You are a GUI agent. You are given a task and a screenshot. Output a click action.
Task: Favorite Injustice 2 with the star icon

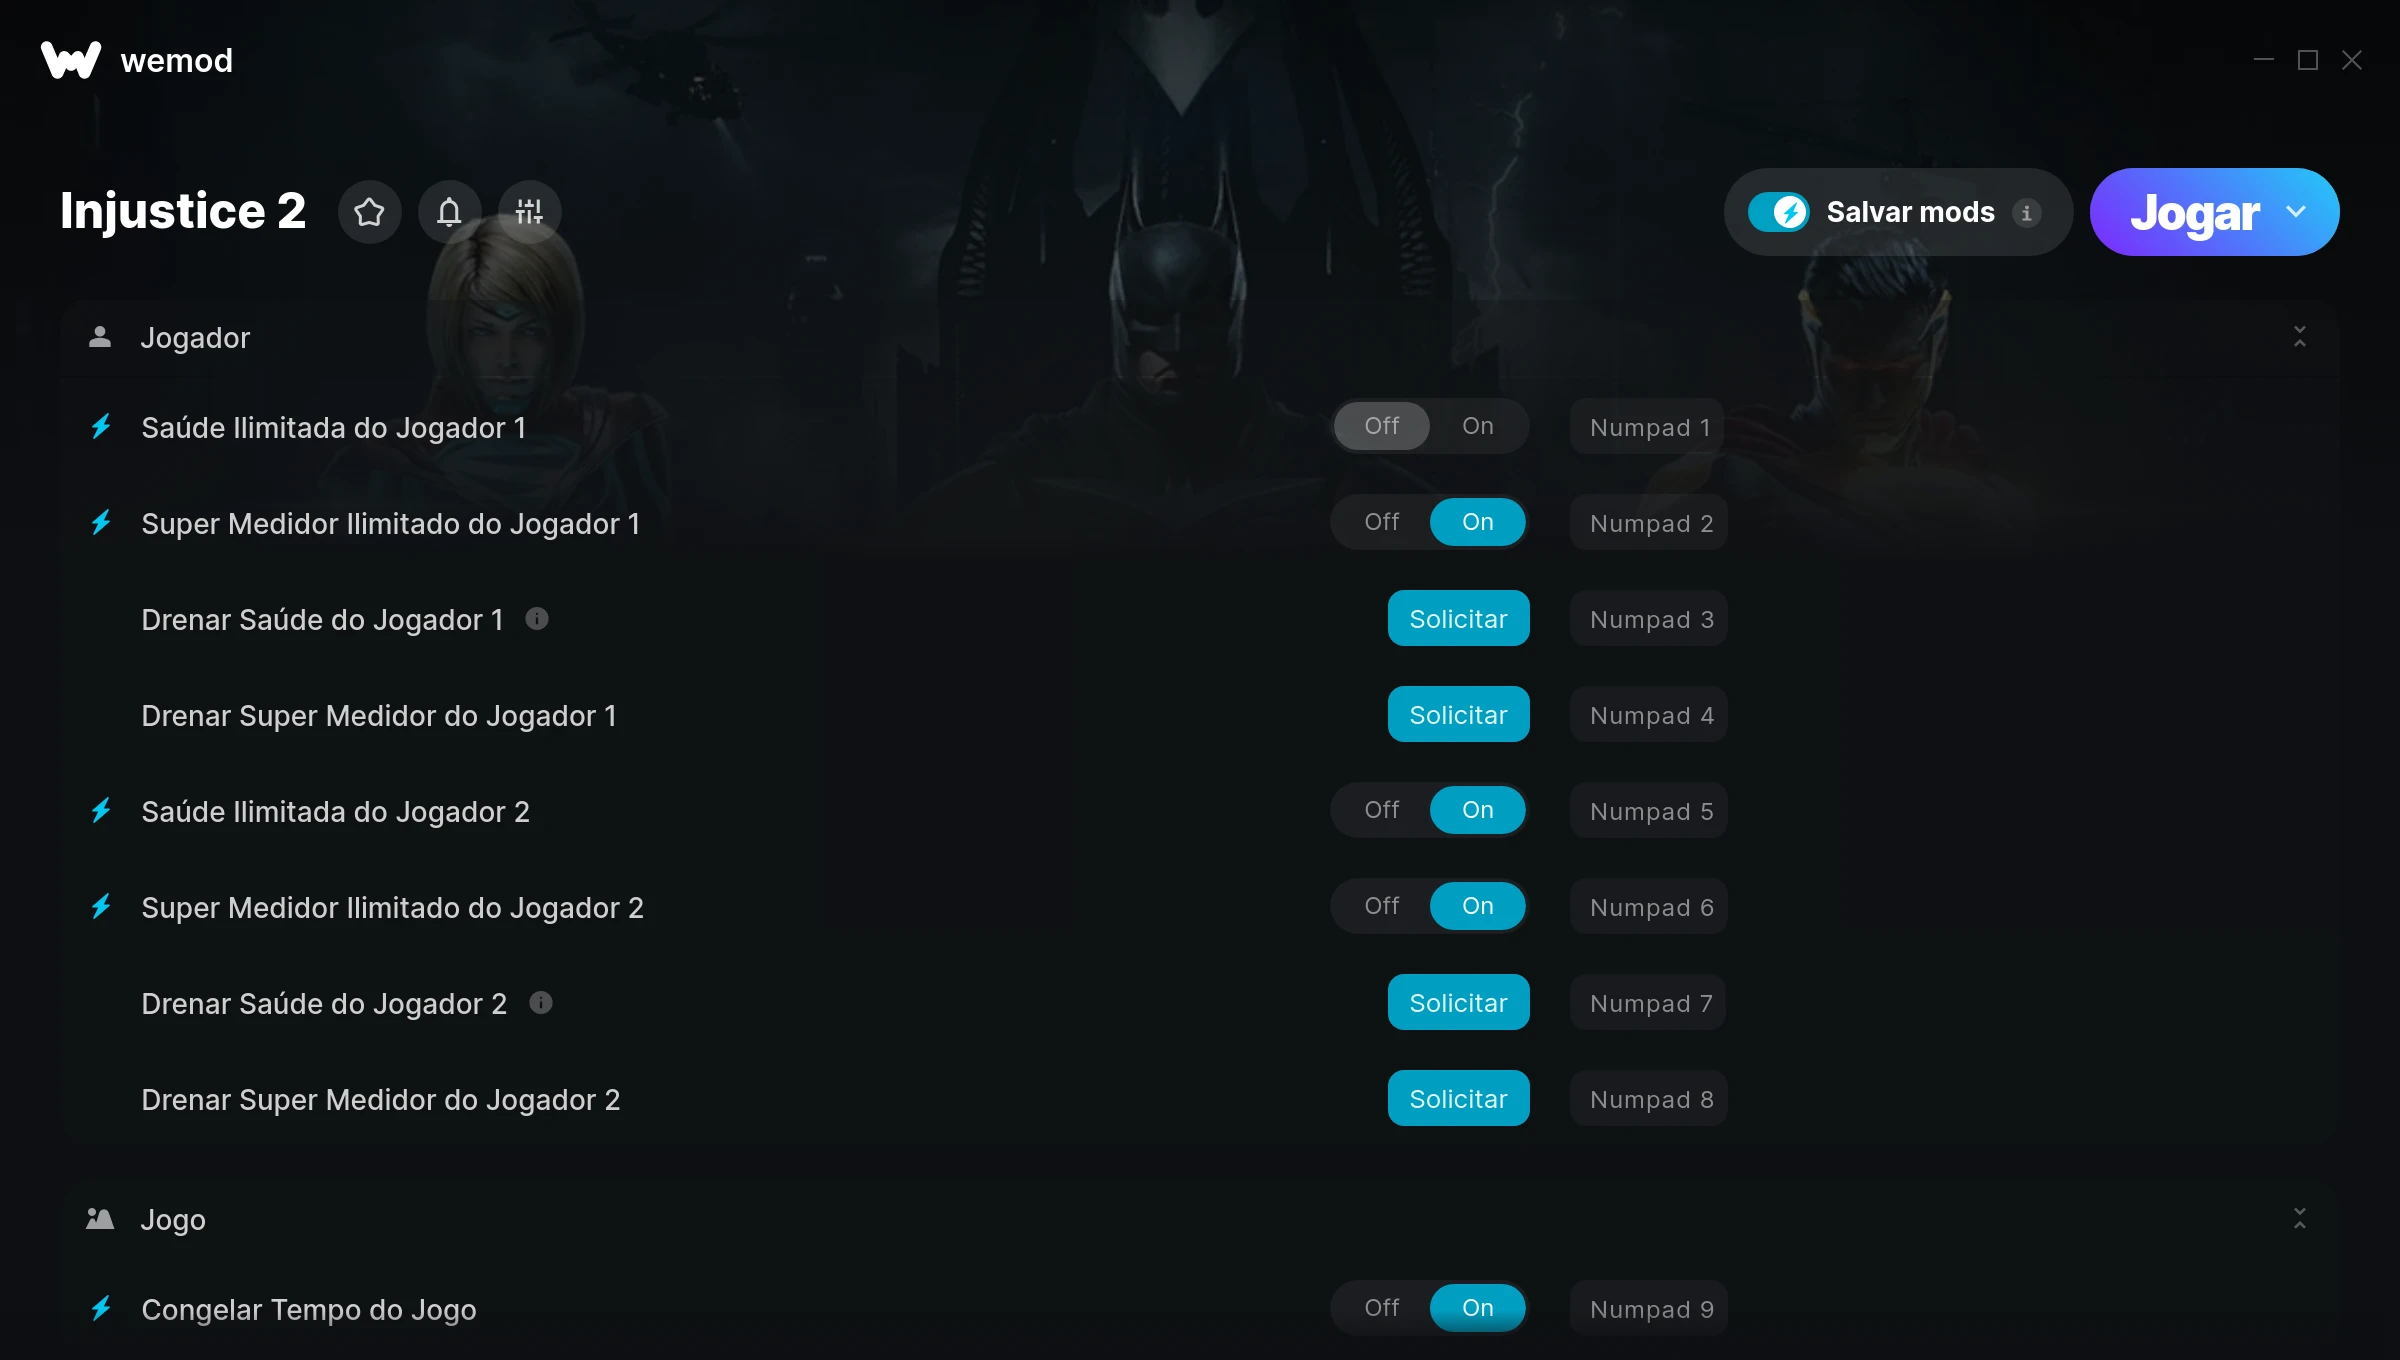tap(370, 212)
